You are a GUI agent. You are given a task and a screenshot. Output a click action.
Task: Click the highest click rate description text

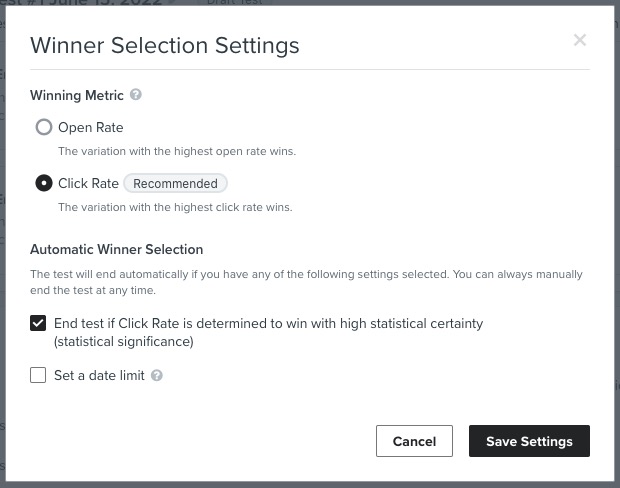tap(175, 208)
